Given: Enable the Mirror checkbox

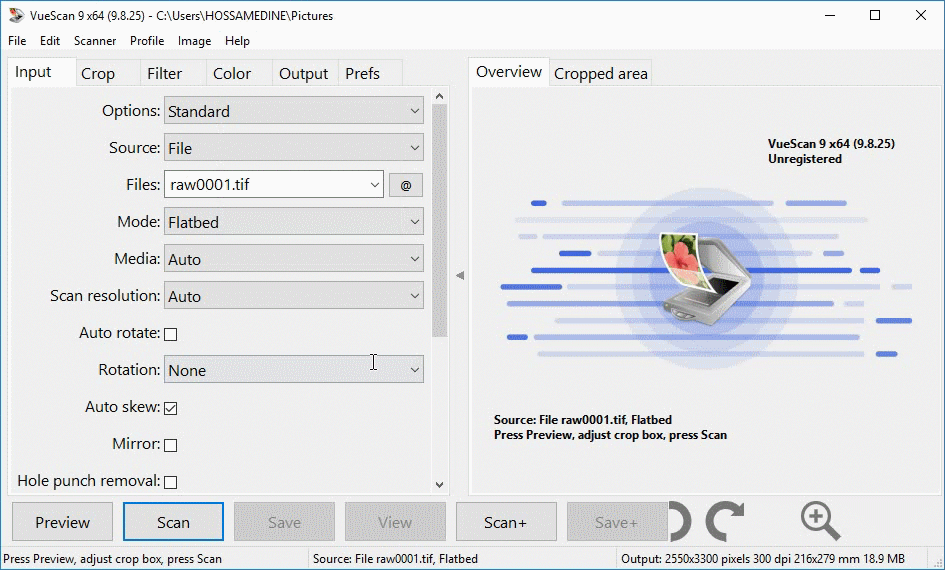Looking at the screenshot, I should pos(171,445).
